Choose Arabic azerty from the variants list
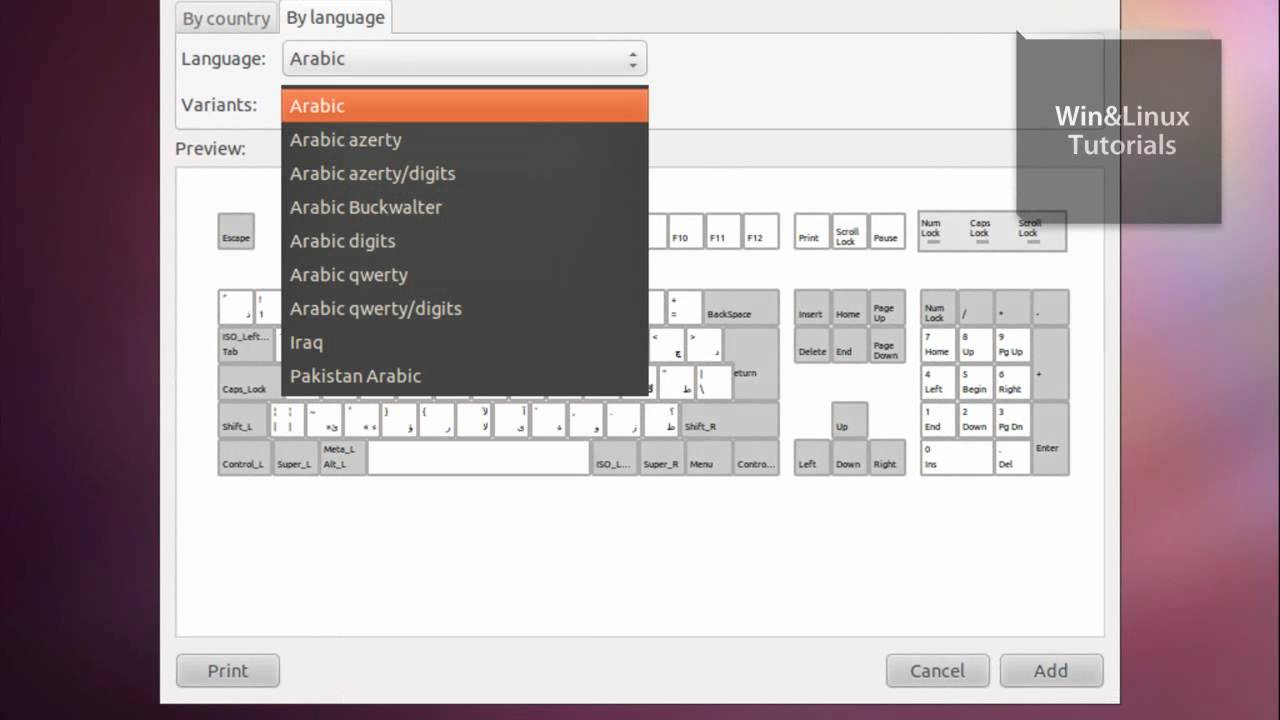 (465, 139)
